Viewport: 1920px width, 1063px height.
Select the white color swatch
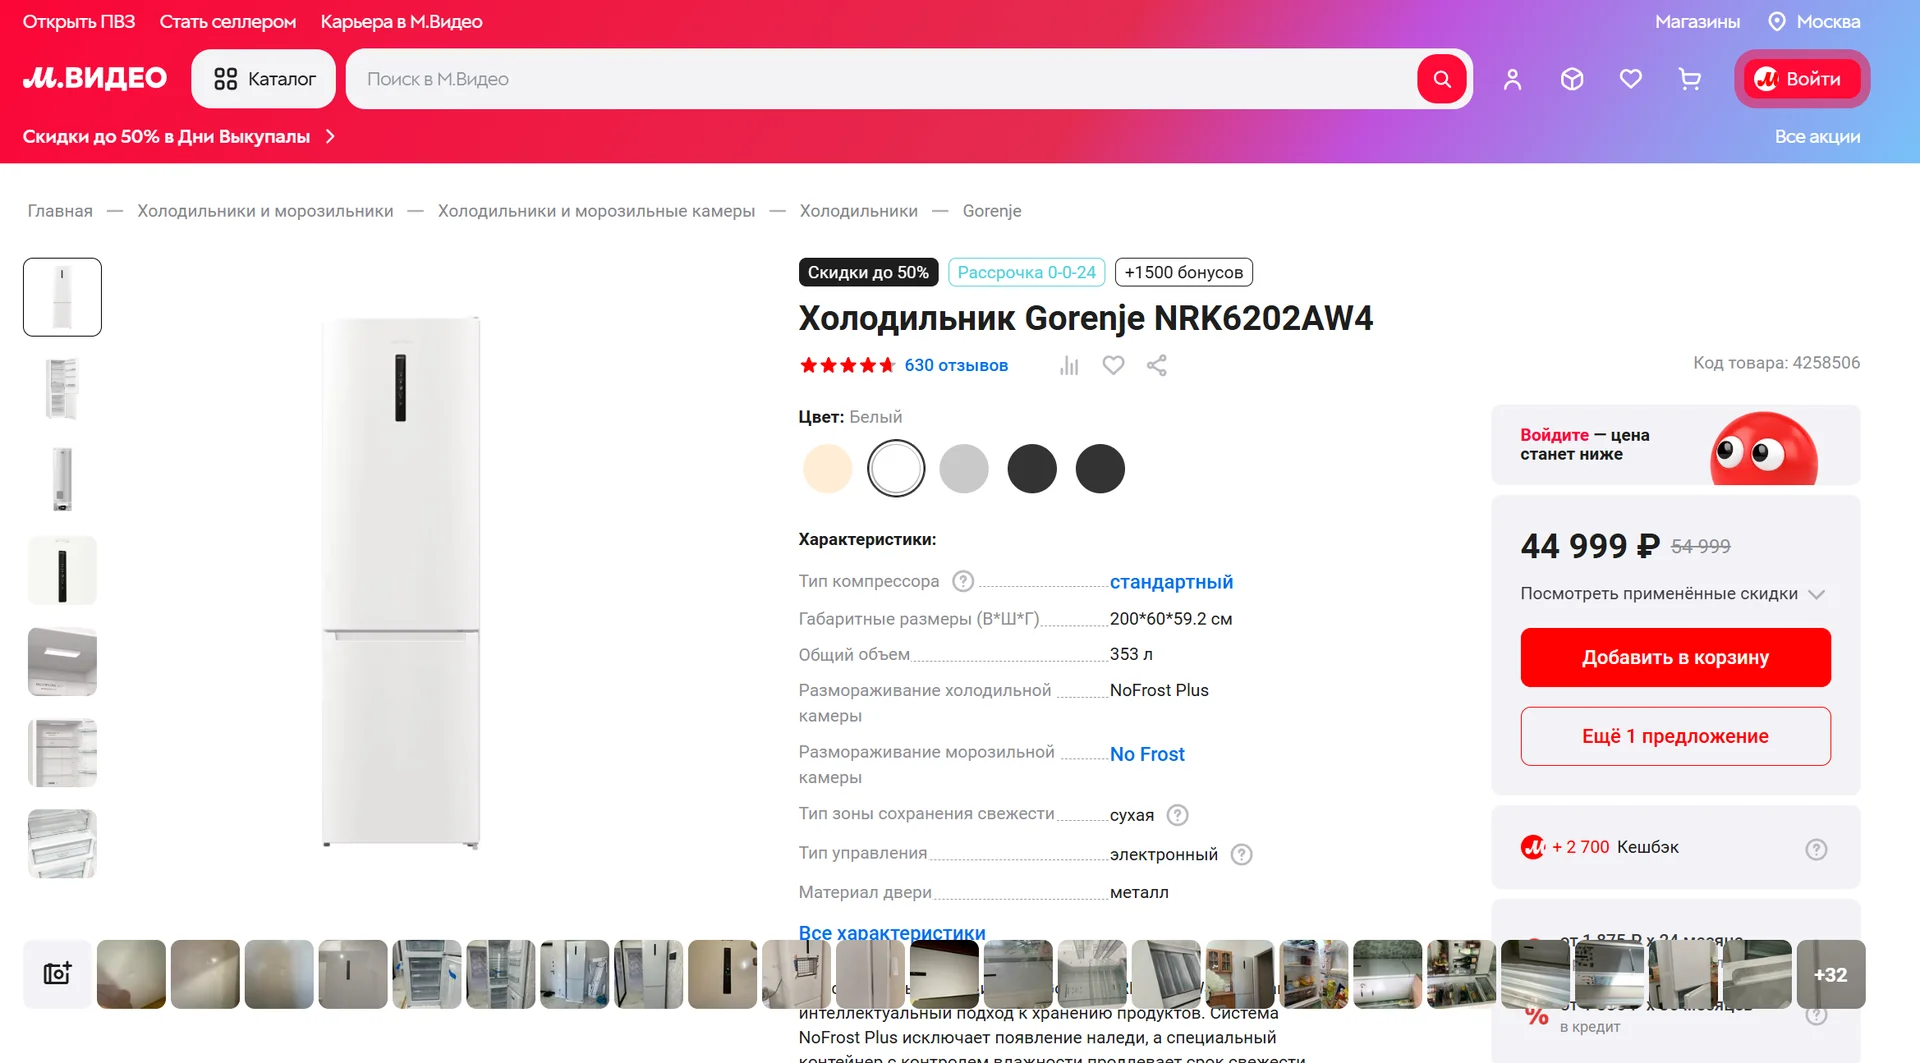coord(896,468)
